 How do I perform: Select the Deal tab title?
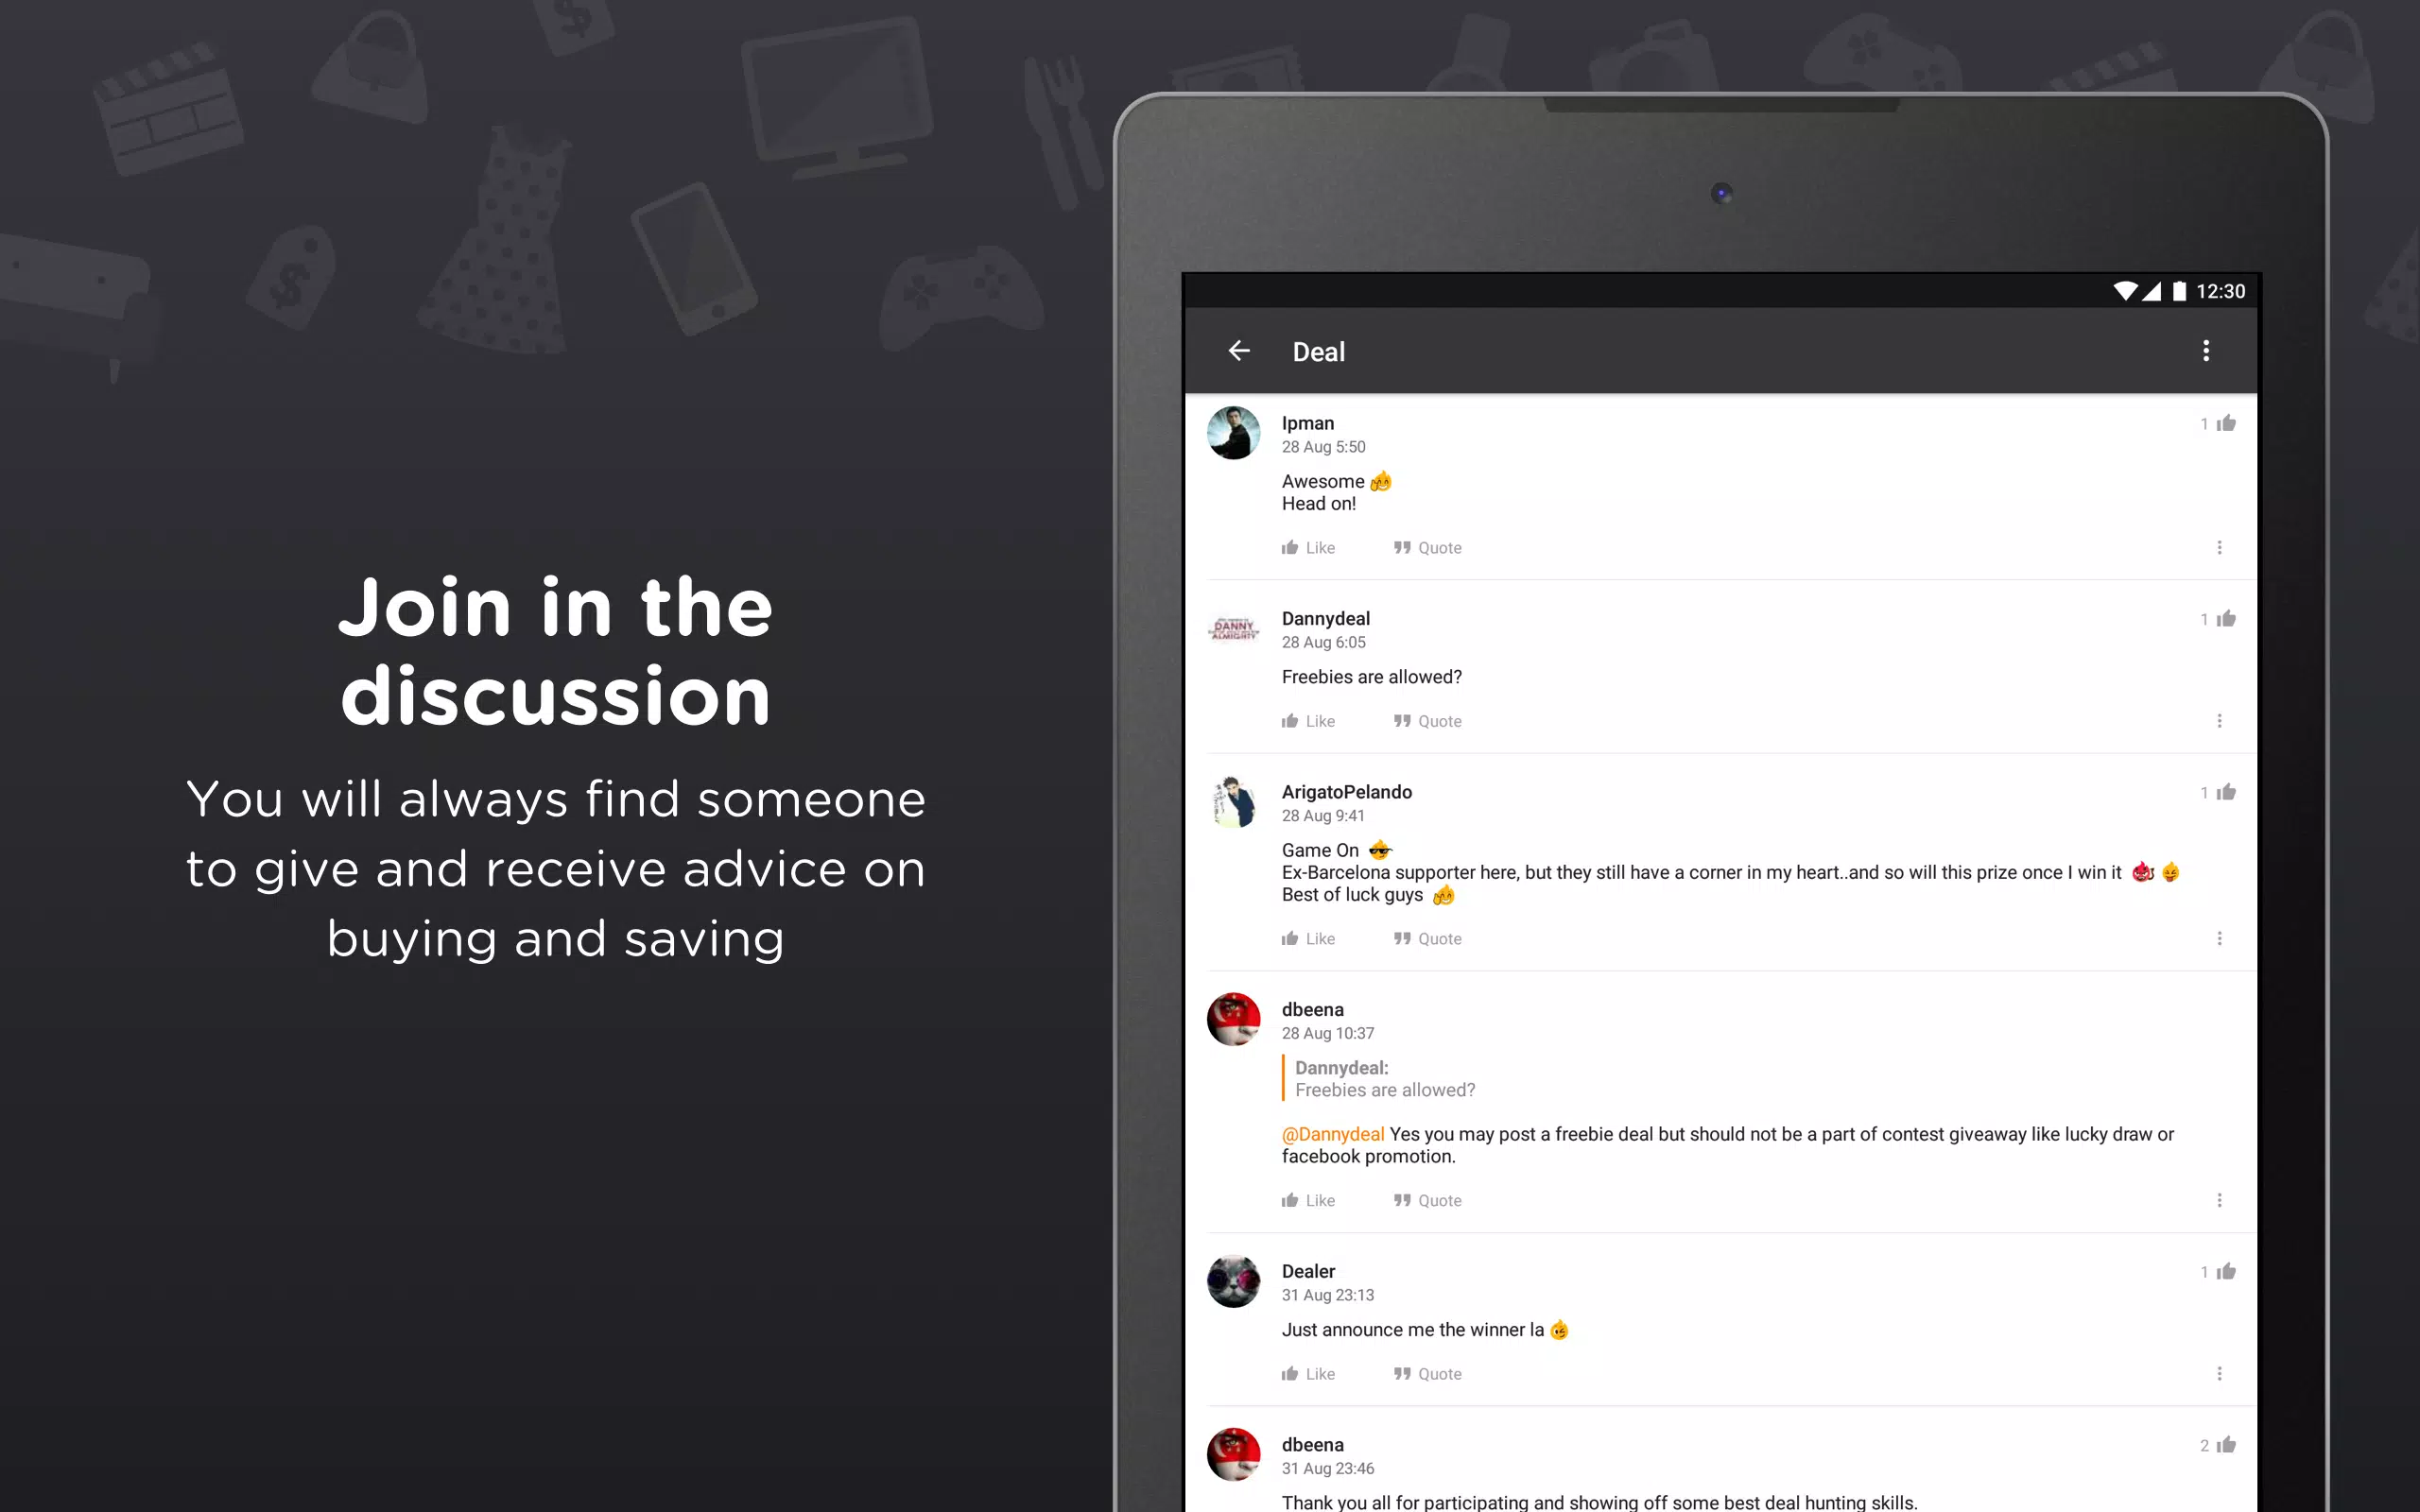click(1317, 351)
